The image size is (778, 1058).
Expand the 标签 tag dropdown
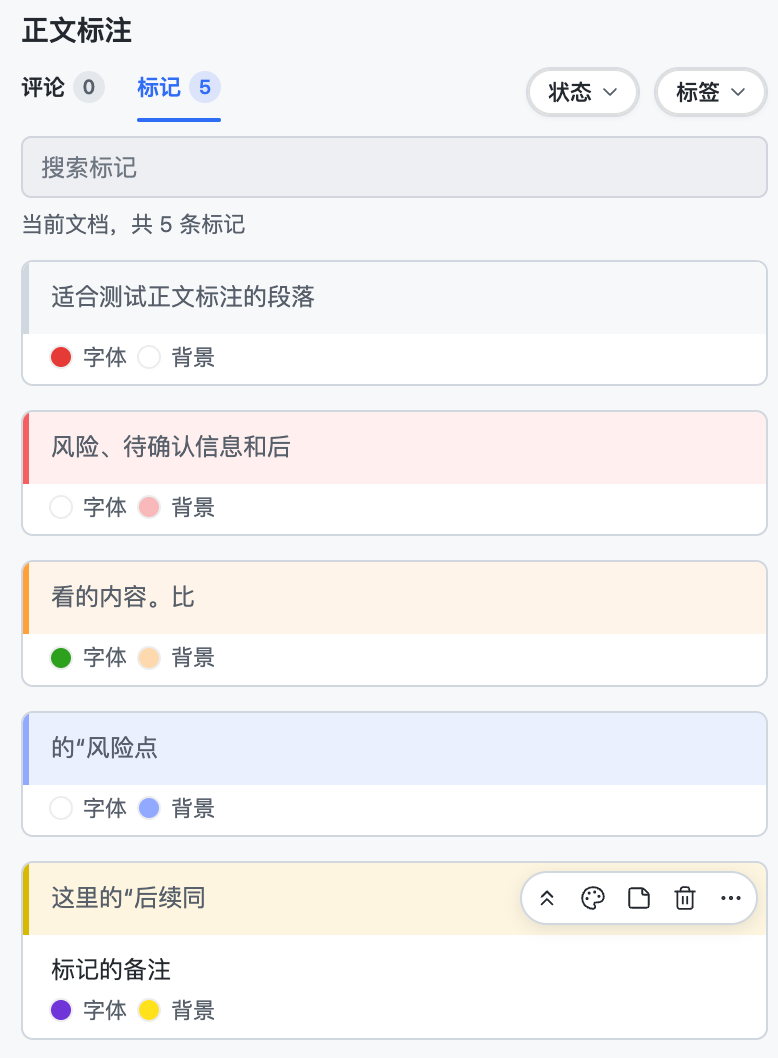coord(711,92)
